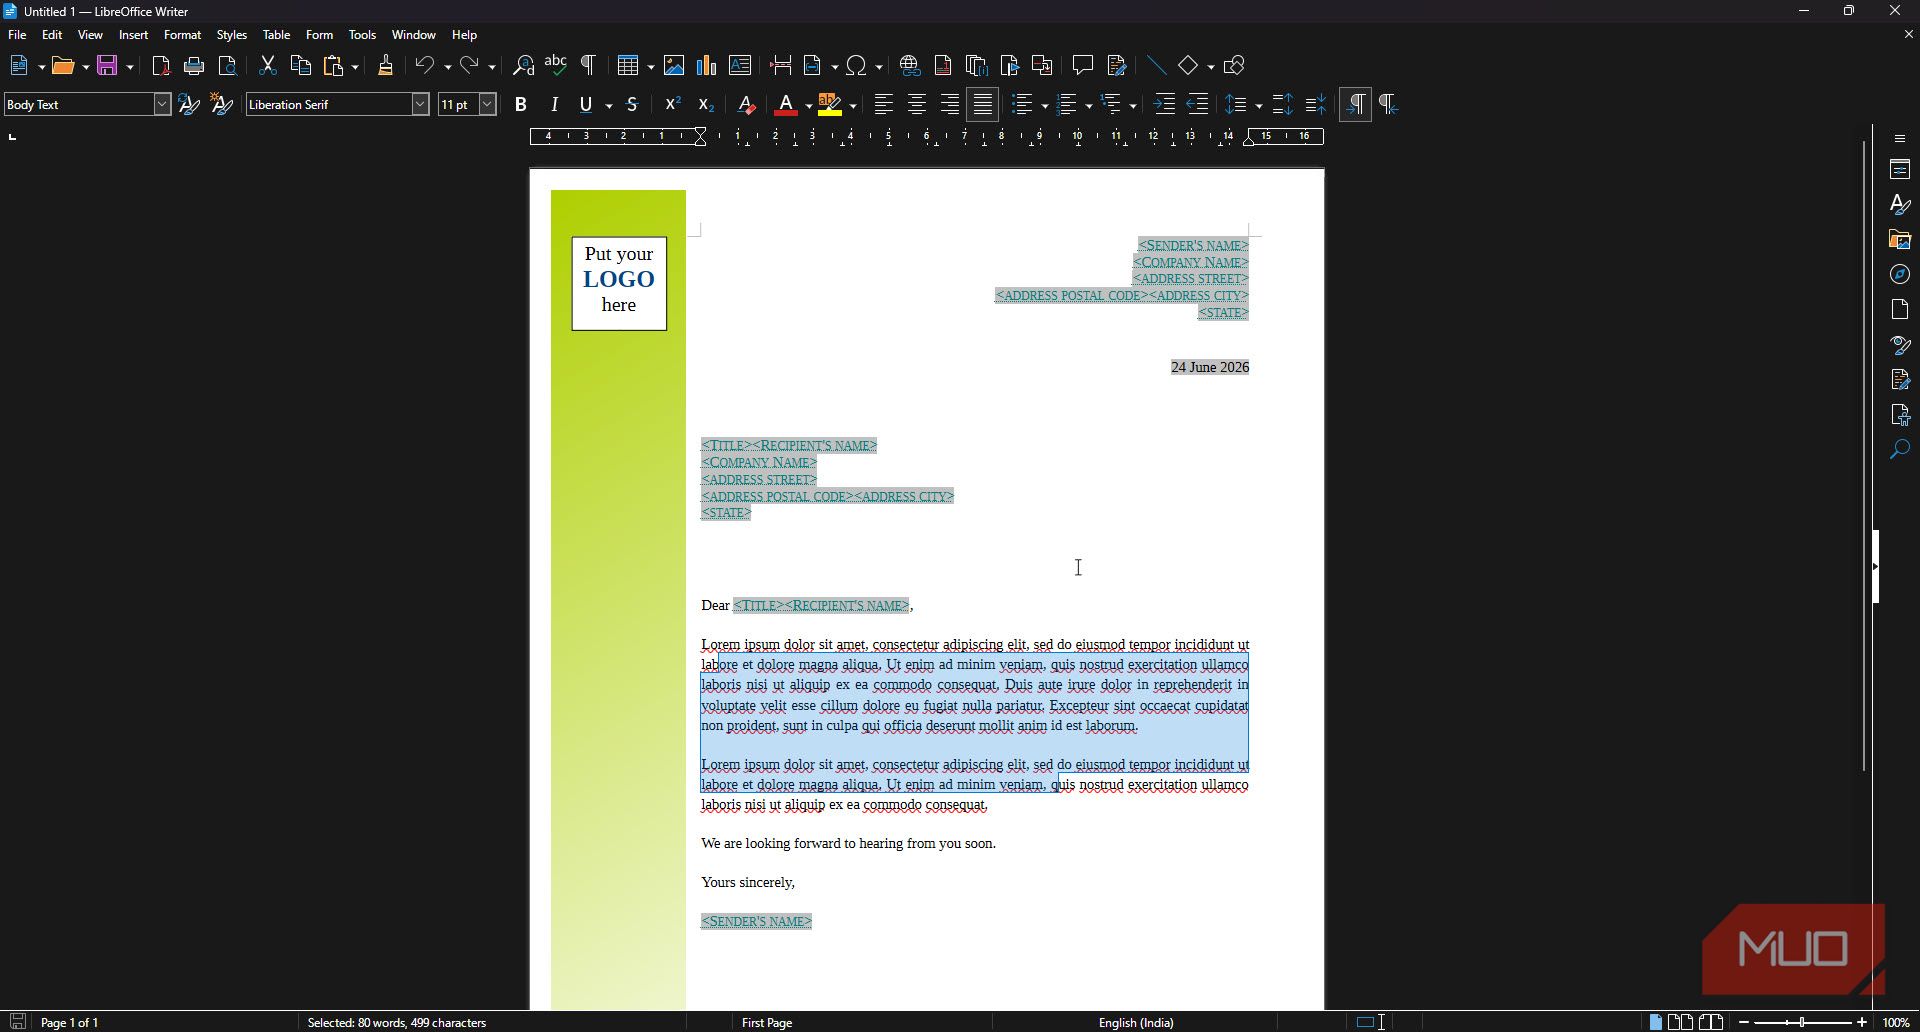This screenshot has width=1920, height=1032.
Task: Open the Insert menu
Action: point(133,35)
